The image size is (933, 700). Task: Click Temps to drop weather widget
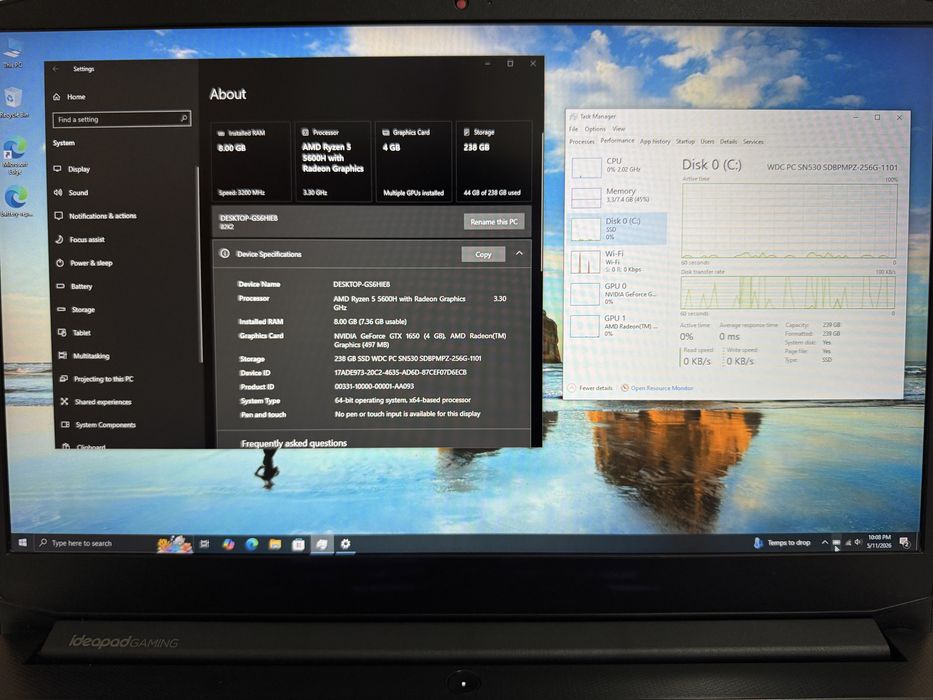(782, 542)
